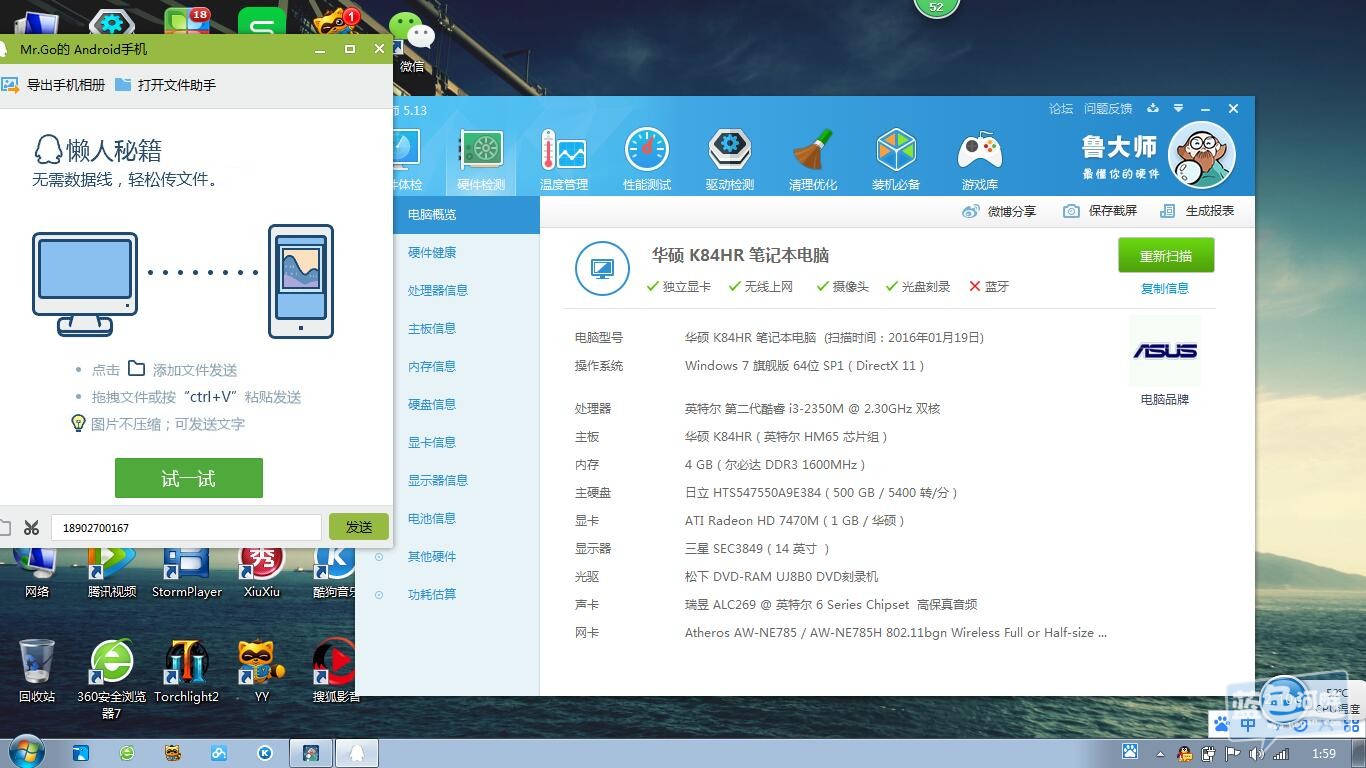Viewport: 1366px width, 768px height.
Task: Open 回收站 Recycle Bin
Action: click(37, 671)
